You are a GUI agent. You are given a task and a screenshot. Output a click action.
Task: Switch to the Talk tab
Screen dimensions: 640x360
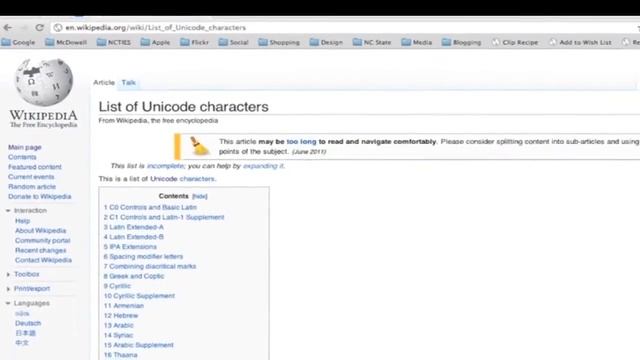click(x=129, y=82)
